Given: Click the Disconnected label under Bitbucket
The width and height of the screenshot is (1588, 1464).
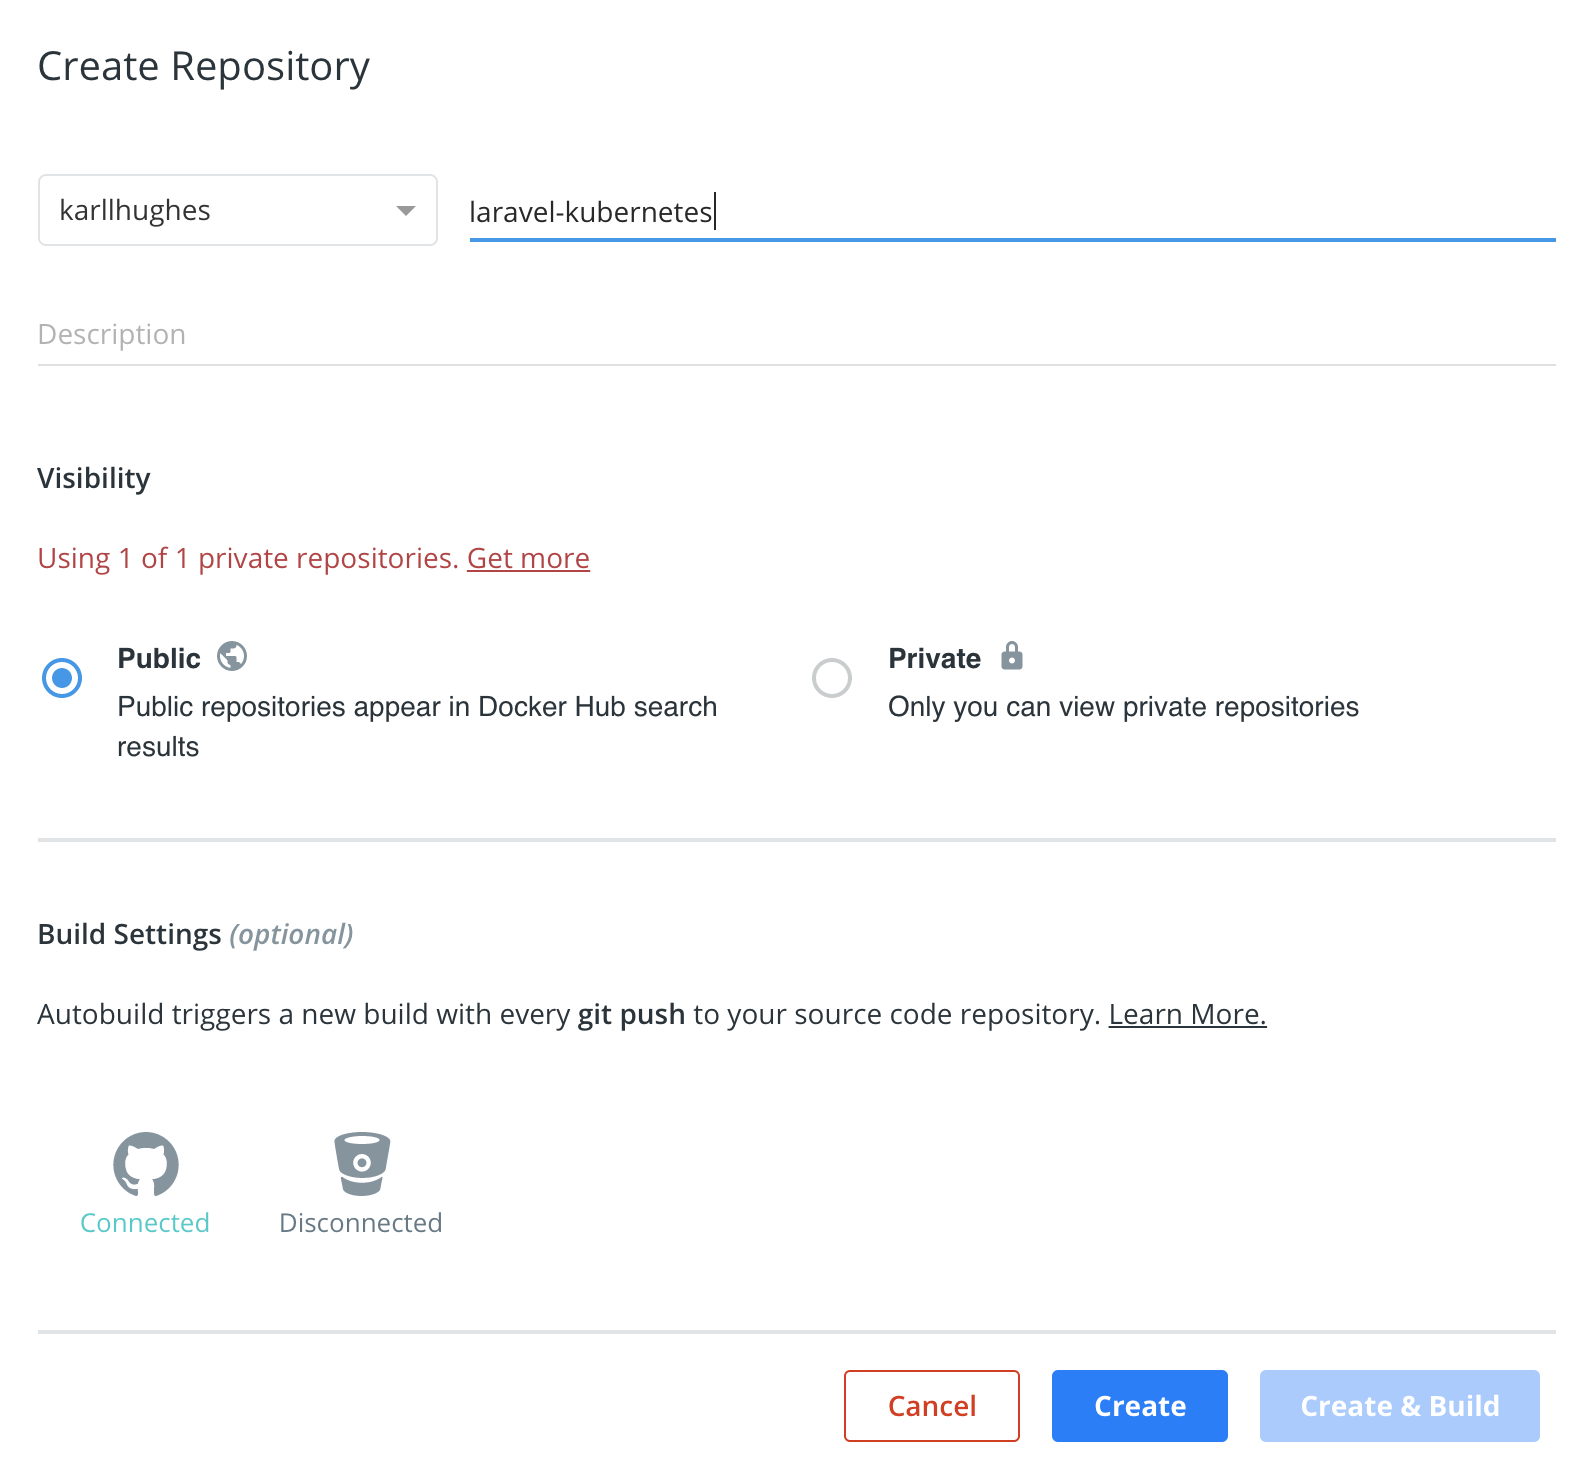Looking at the screenshot, I should click(x=361, y=1223).
